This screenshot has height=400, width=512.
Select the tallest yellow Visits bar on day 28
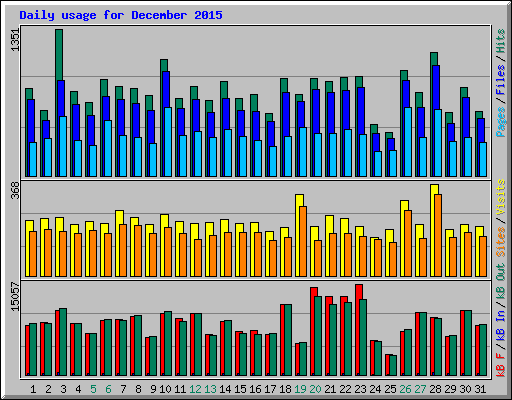point(434,230)
